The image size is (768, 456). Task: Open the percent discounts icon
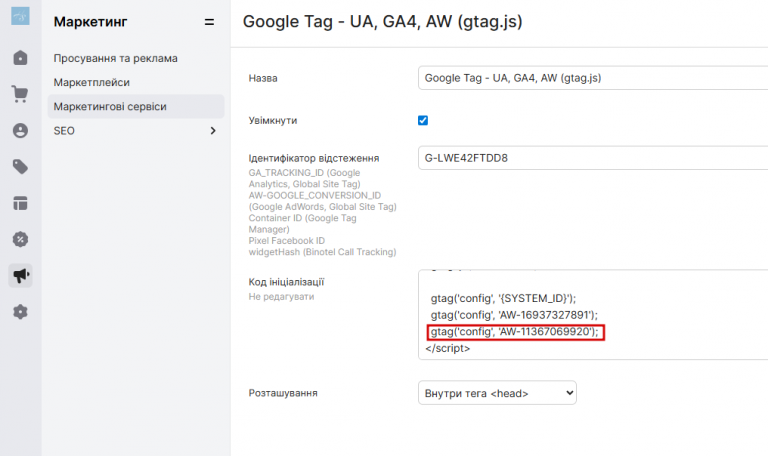20,239
